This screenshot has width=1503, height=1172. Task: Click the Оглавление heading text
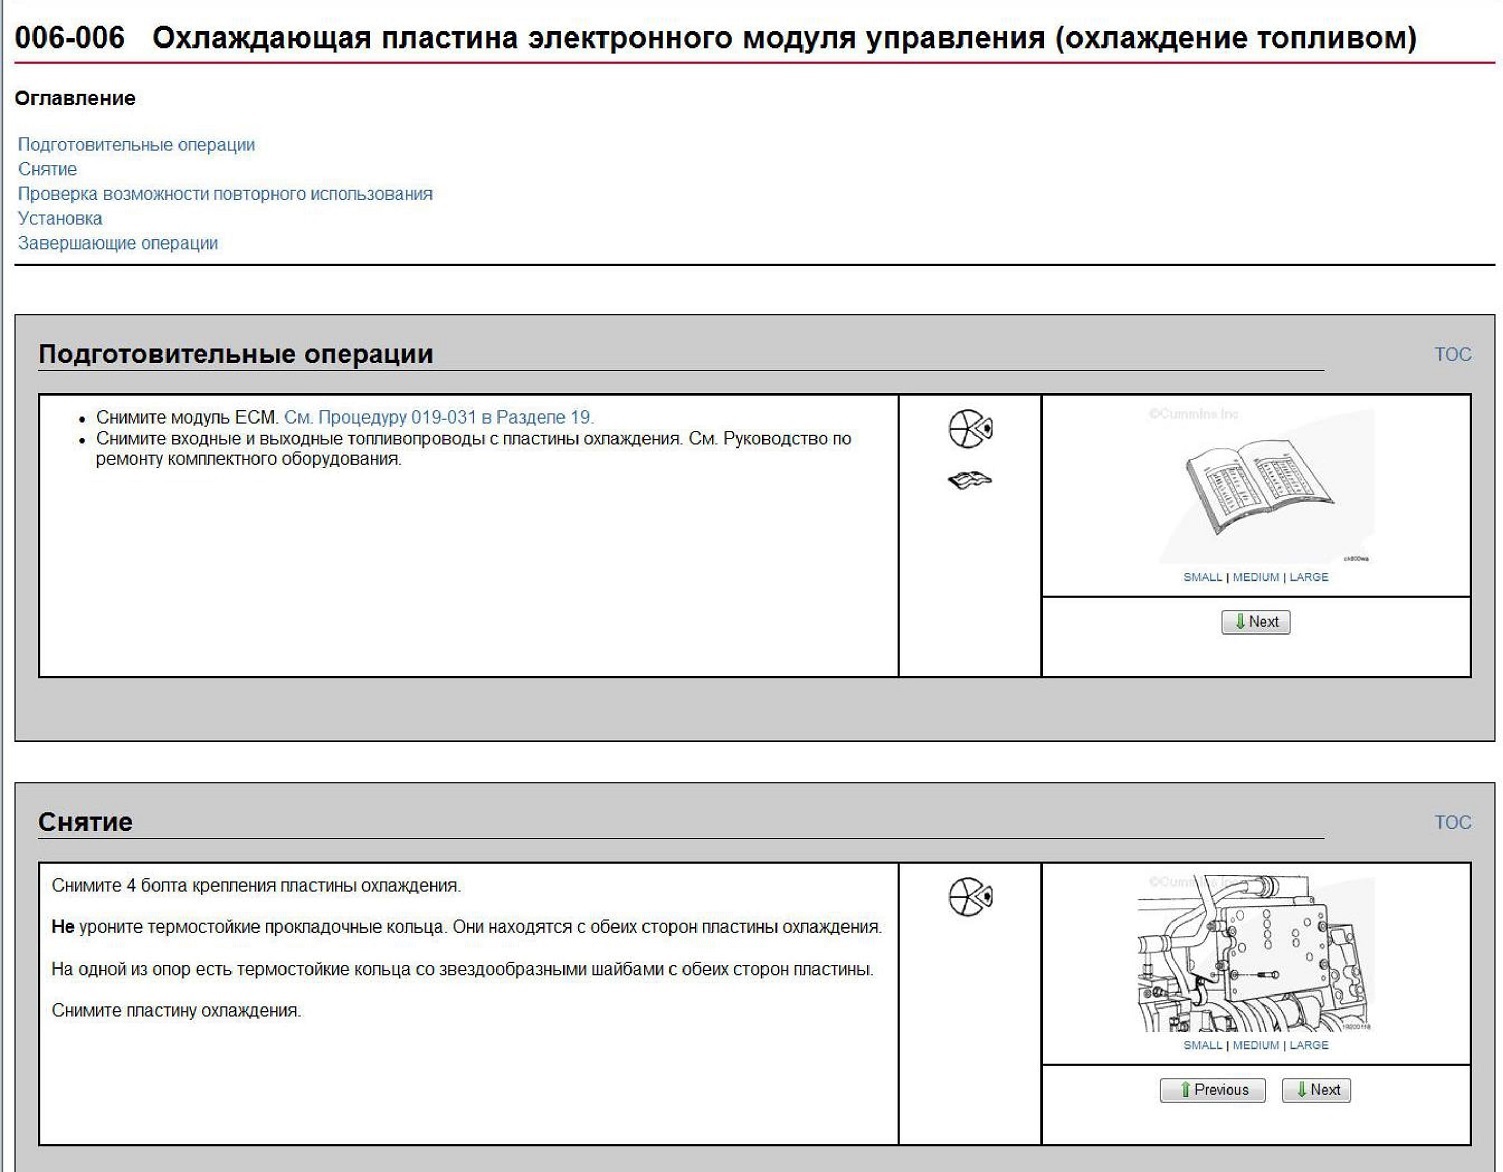coord(75,98)
